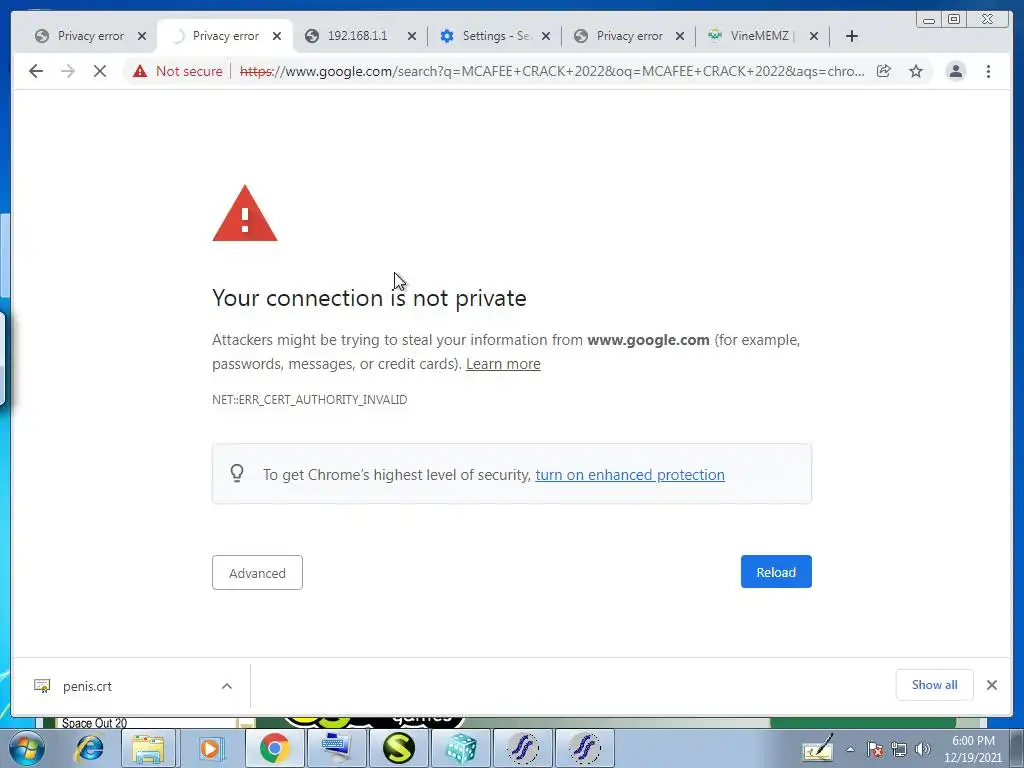This screenshot has width=1024, height=768.
Task: Click the large red warning triangle
Action: 245,214
